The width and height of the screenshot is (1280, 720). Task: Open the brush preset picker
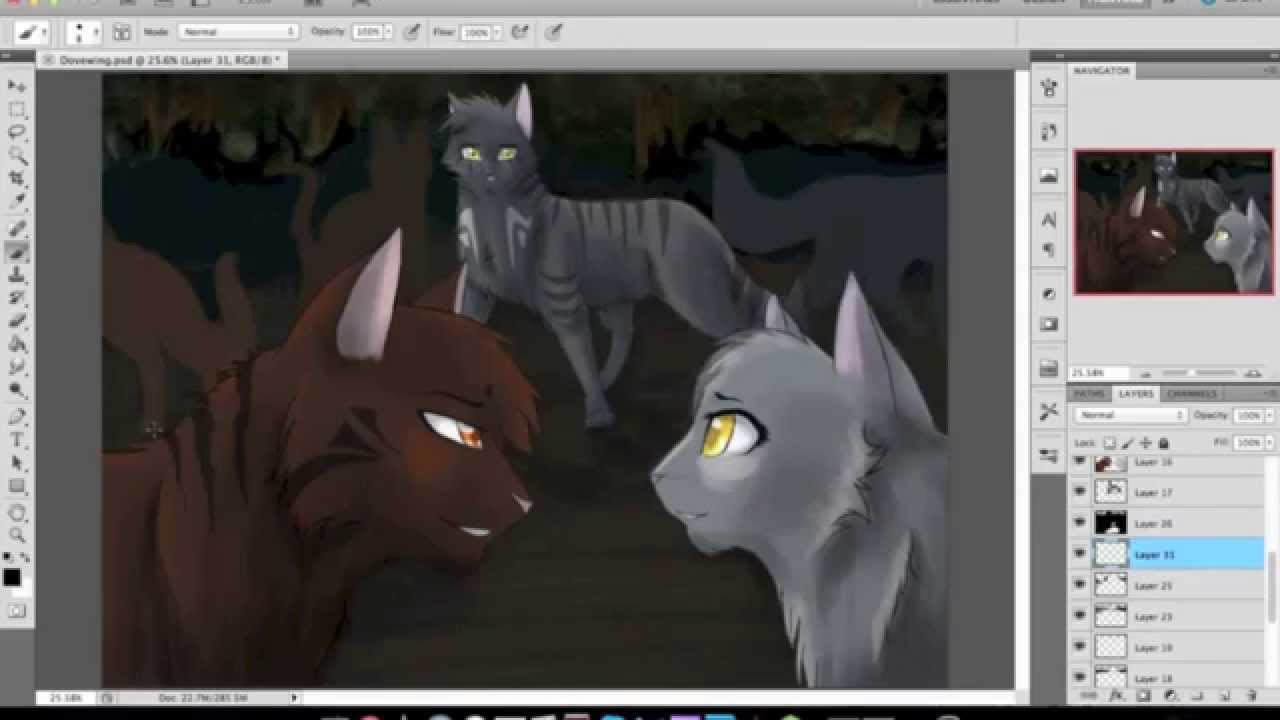point(83,32)
